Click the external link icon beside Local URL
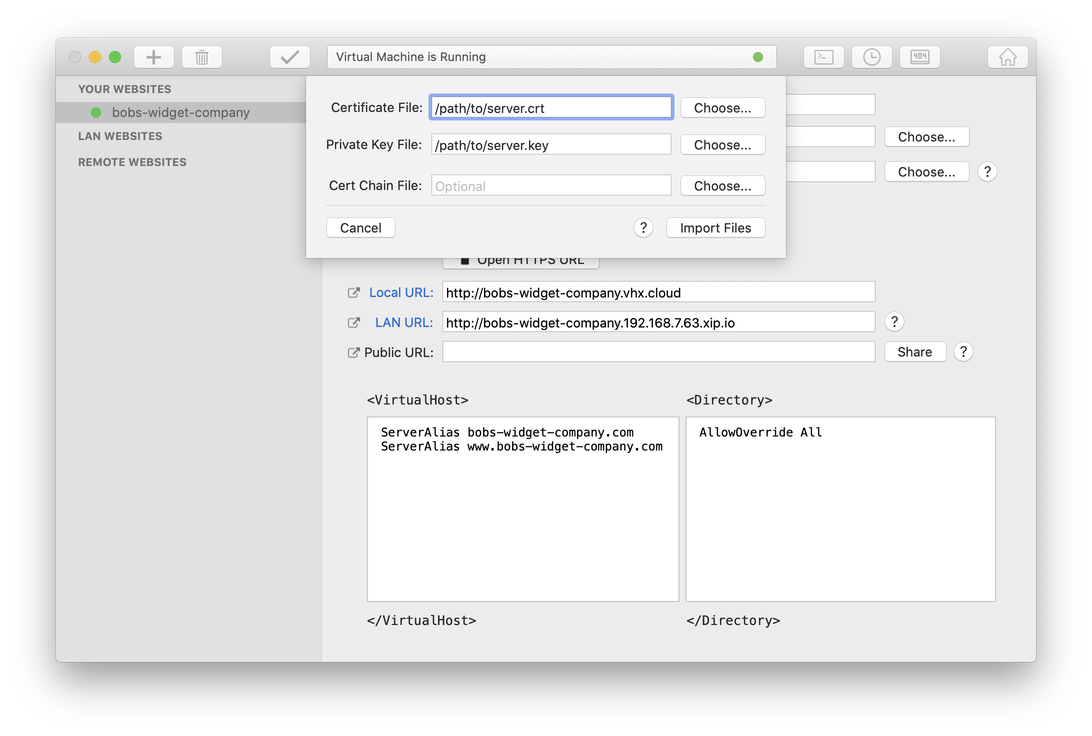Image resolution: width=1092 pixels, height=736 pixels. pyautogui.click(x=354, y=292)
